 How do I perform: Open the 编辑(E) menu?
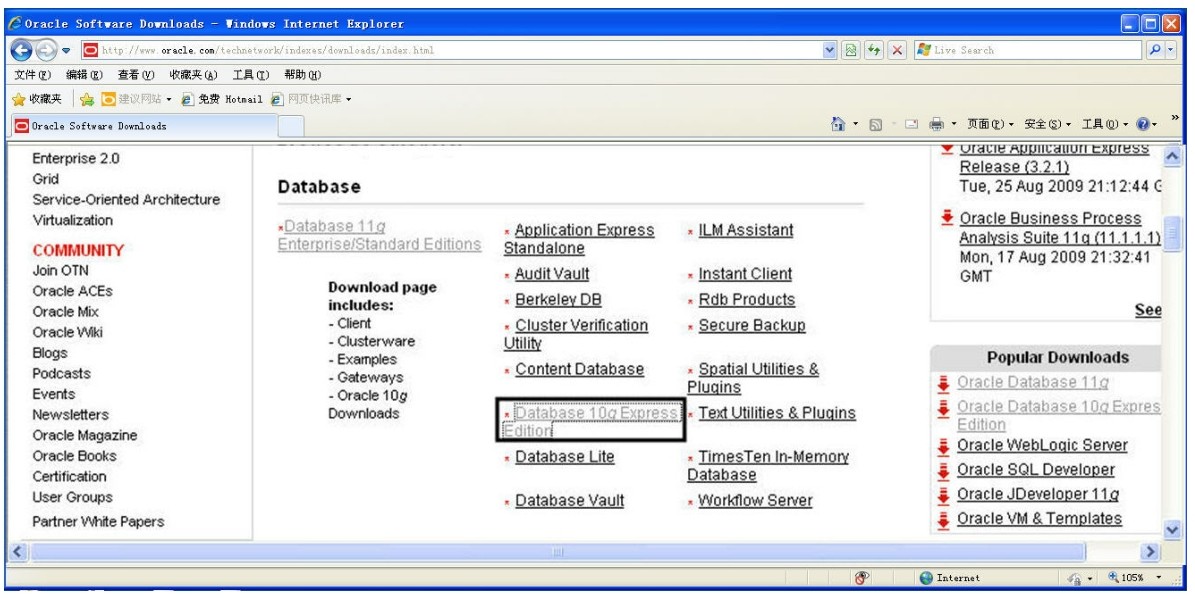pos(84,75)
